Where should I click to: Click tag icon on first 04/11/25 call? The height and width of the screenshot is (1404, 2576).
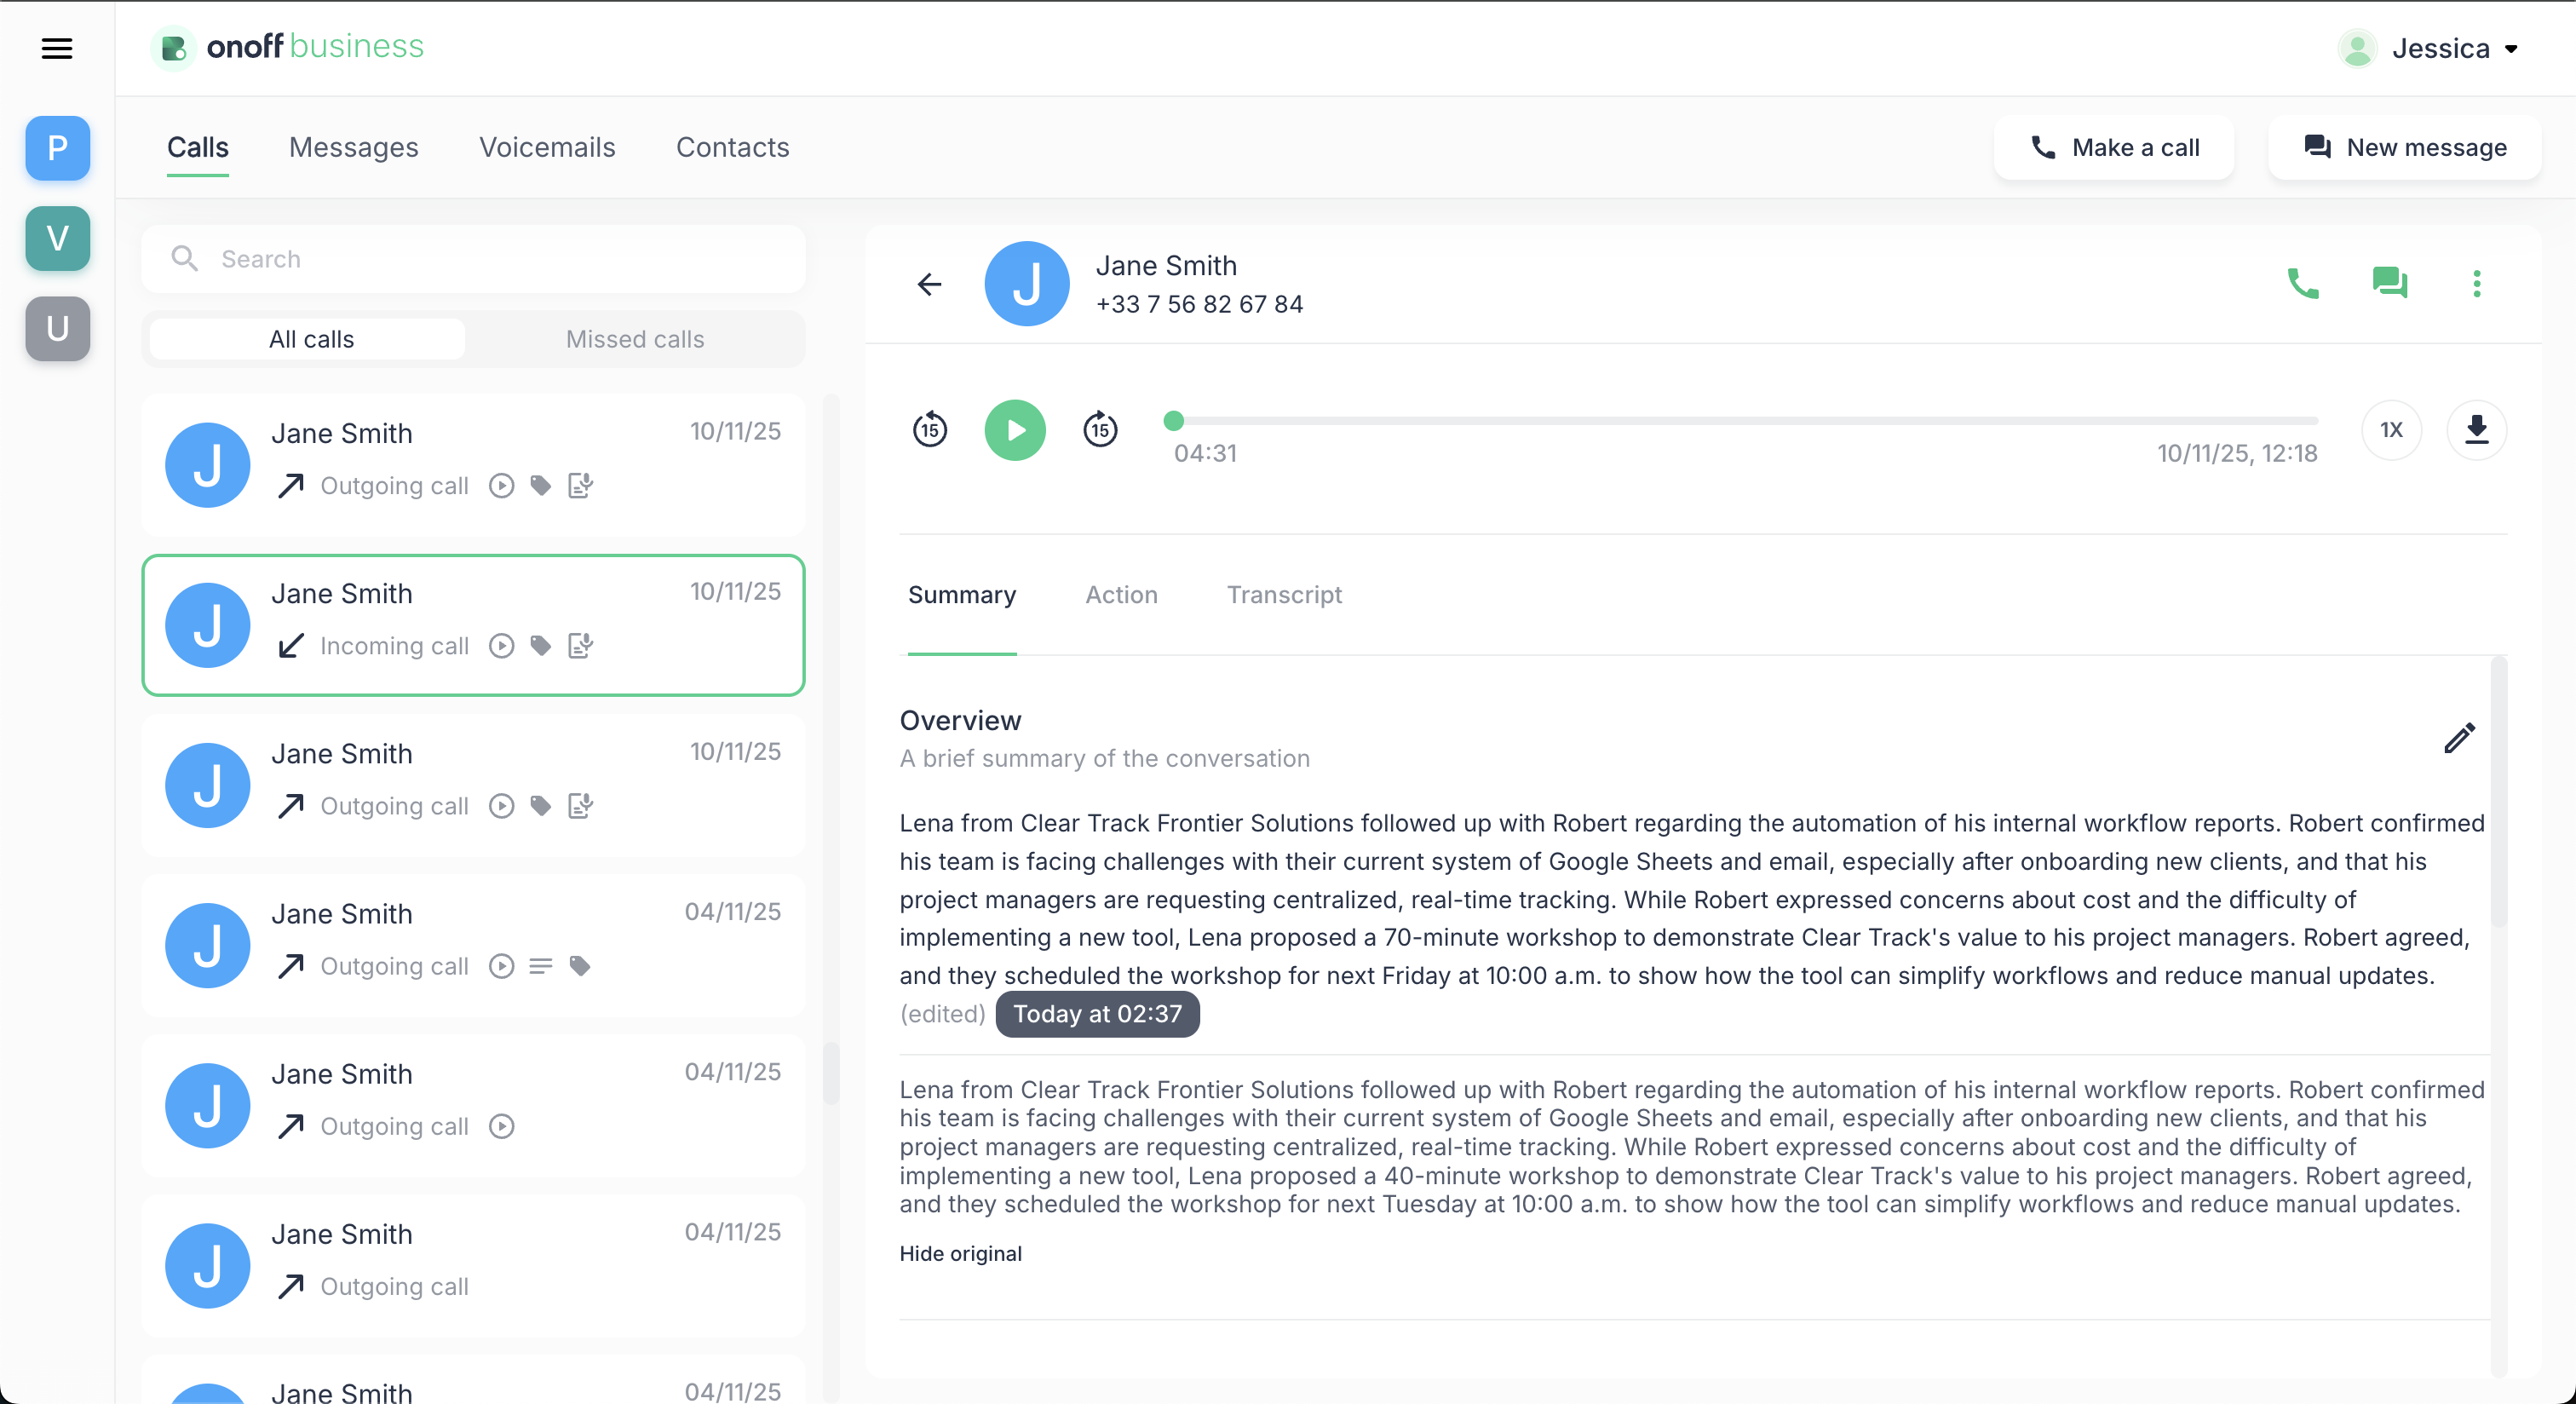580,966
